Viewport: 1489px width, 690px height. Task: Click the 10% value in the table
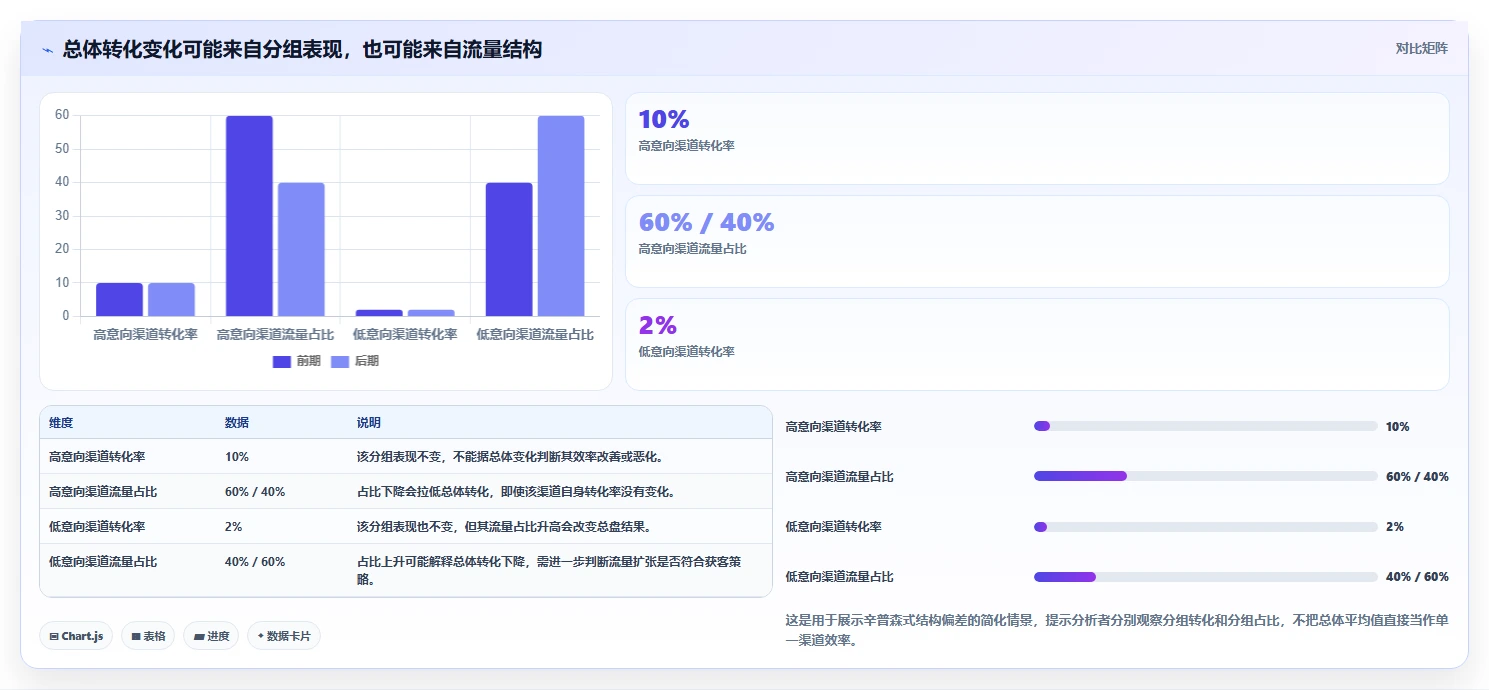click(237, 456)
